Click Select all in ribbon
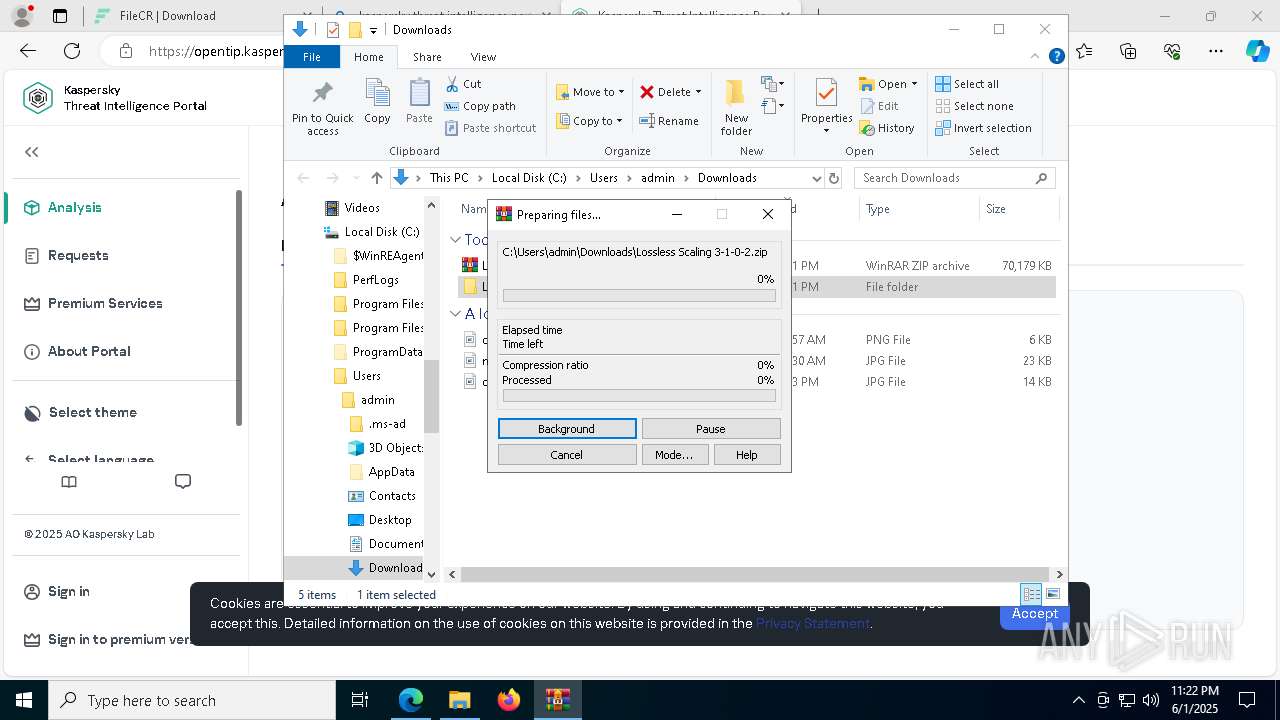The height and width of the screenshot is (720, 1280). tap(967, 84)
